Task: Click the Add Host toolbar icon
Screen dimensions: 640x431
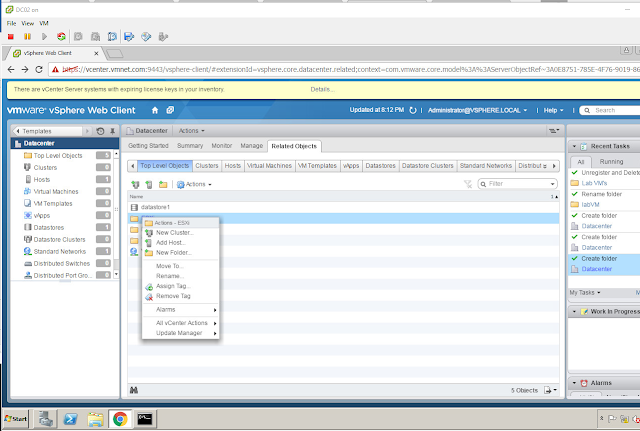Action: point(149,184)
